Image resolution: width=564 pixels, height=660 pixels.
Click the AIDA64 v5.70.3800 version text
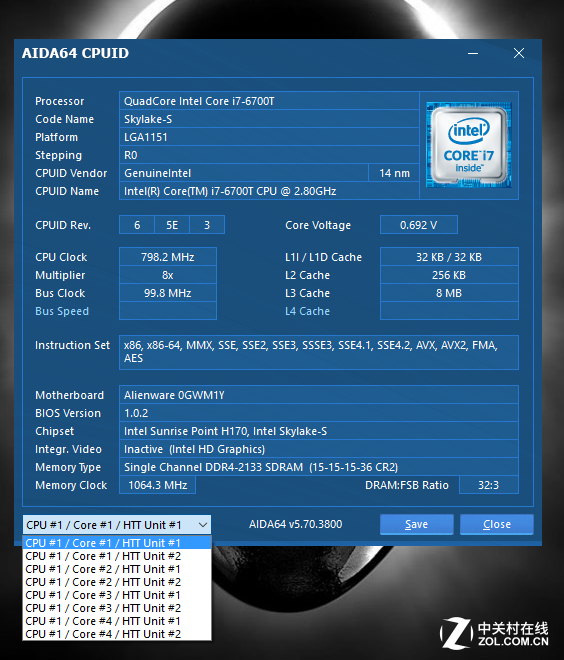[x=295, y=524]
